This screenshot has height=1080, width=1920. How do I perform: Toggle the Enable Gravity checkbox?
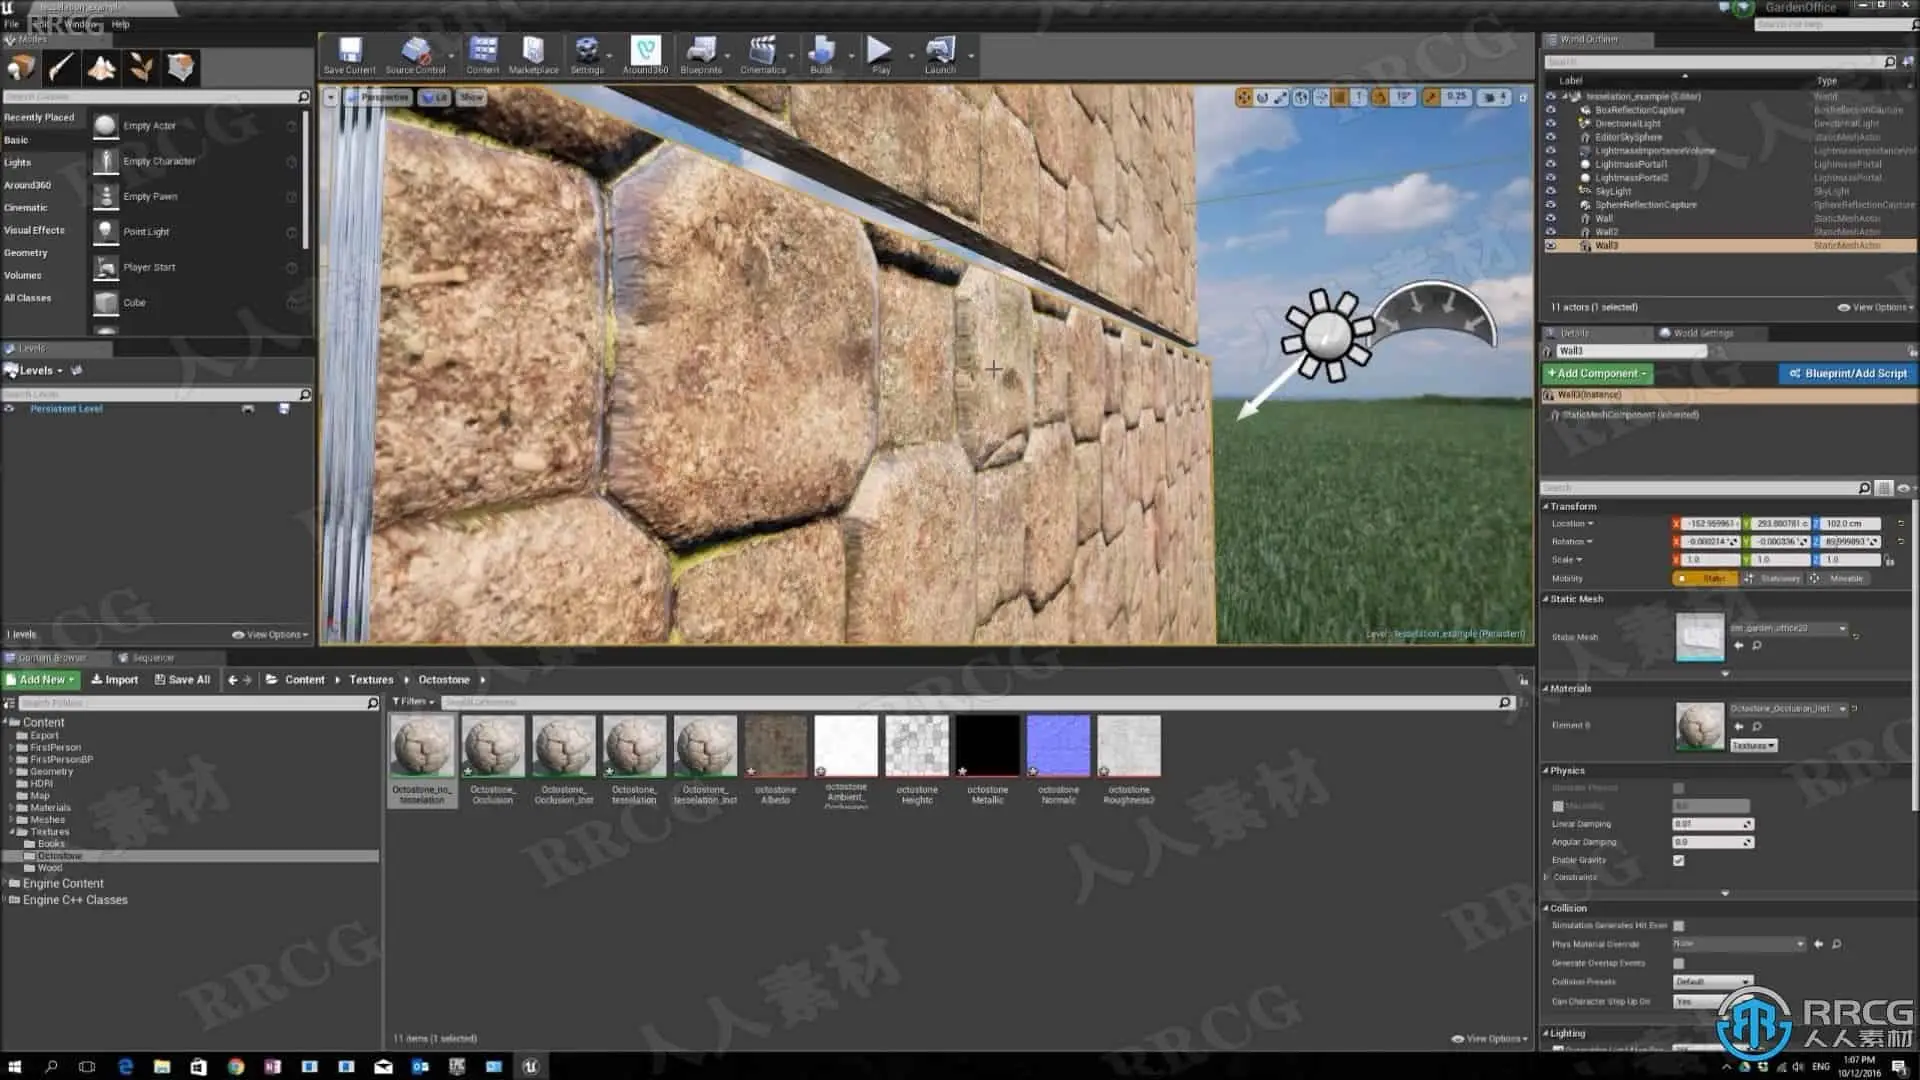[x=1678, y=860]
